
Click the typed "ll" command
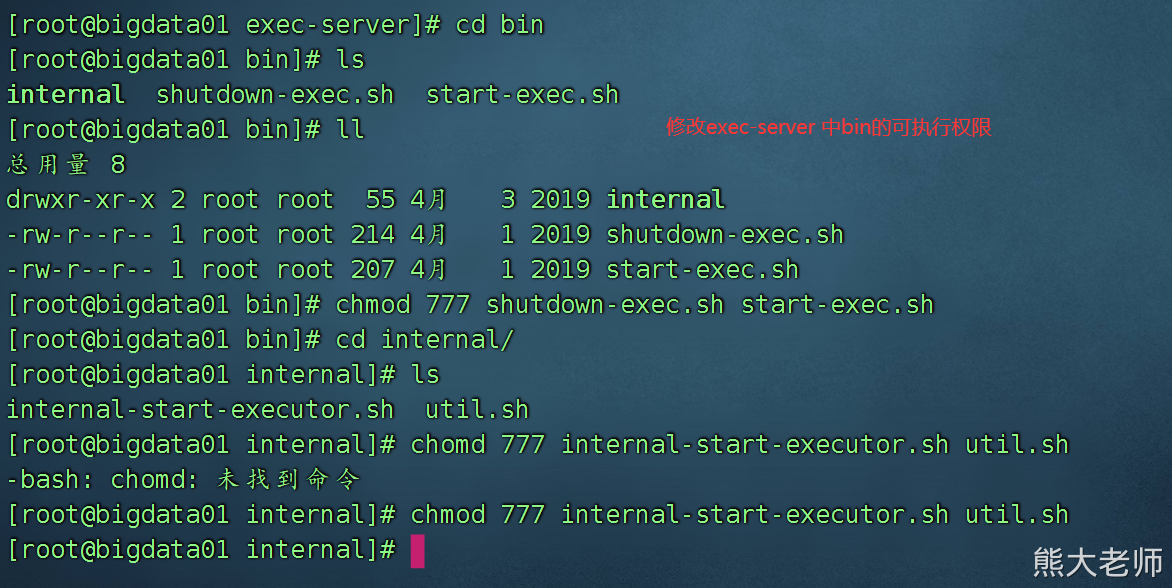tap(350, 130)
